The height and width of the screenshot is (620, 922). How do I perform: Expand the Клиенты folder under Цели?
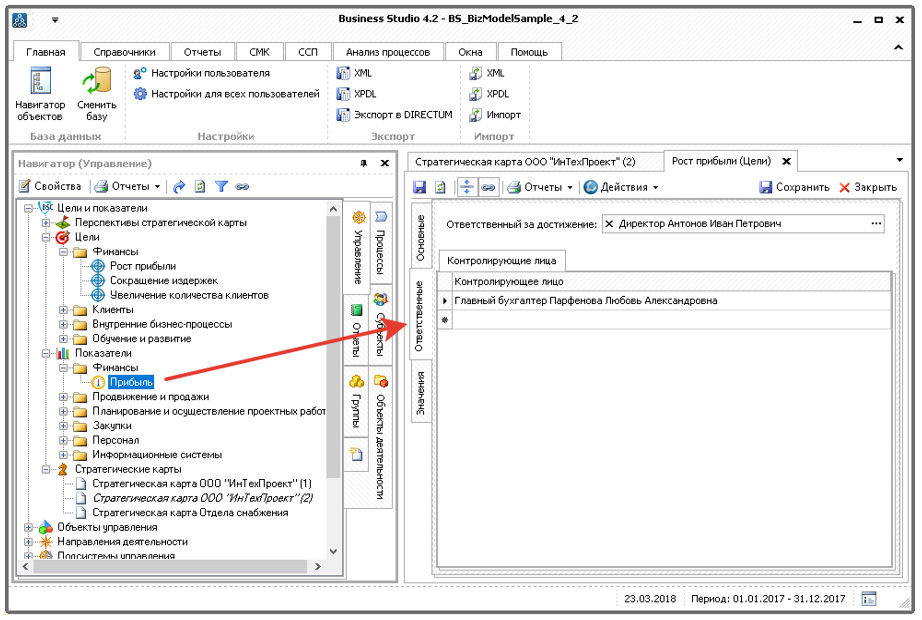point(63,310)
